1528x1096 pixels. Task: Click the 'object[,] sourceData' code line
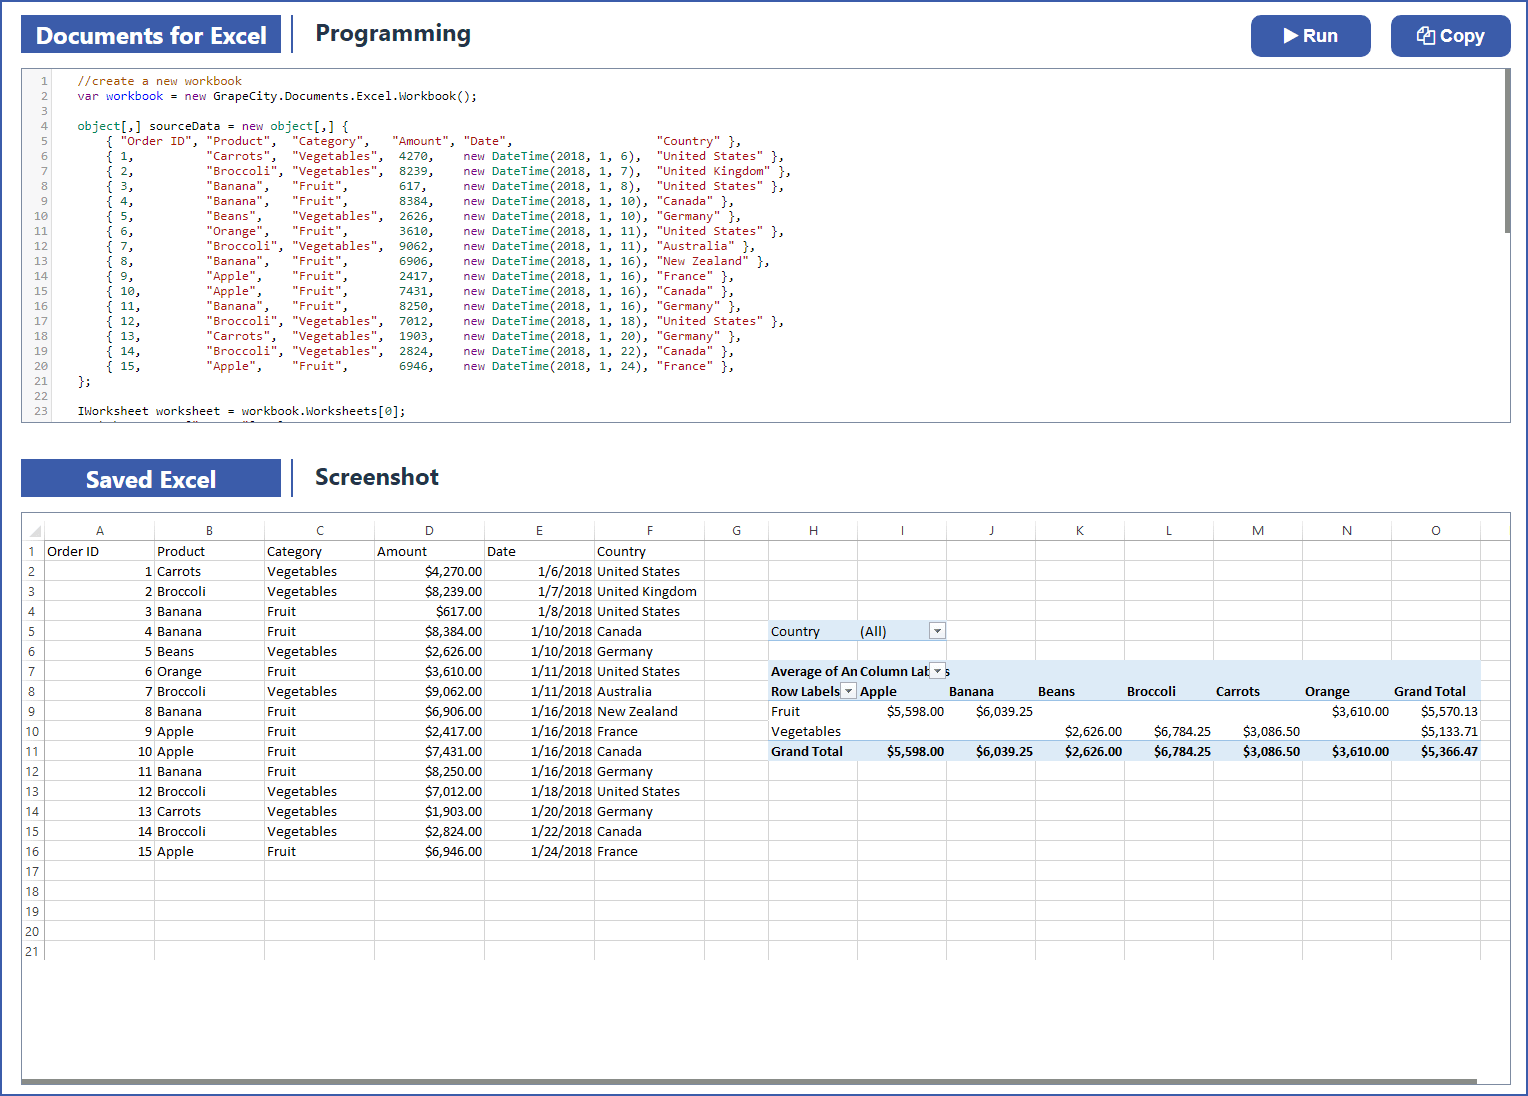pyautogui.click(x=213, y=126)
